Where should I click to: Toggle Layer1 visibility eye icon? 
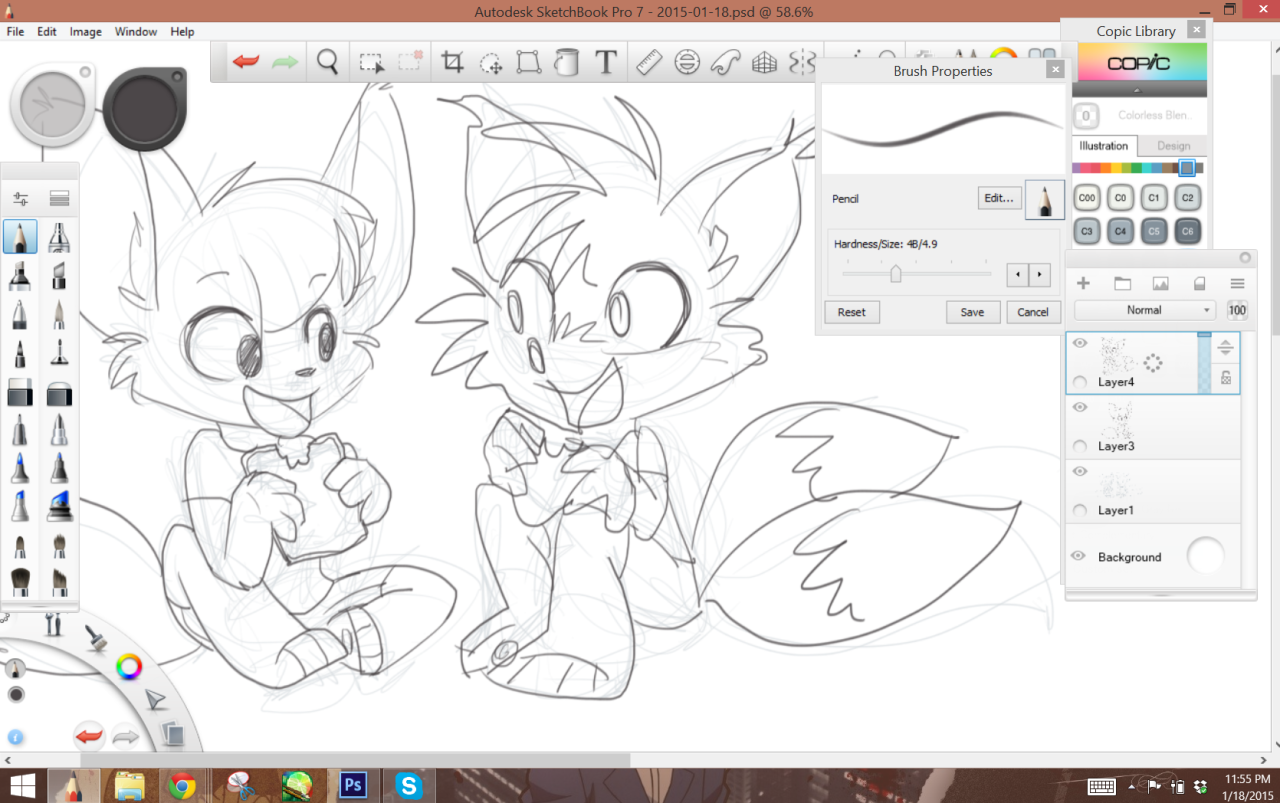1079,471
